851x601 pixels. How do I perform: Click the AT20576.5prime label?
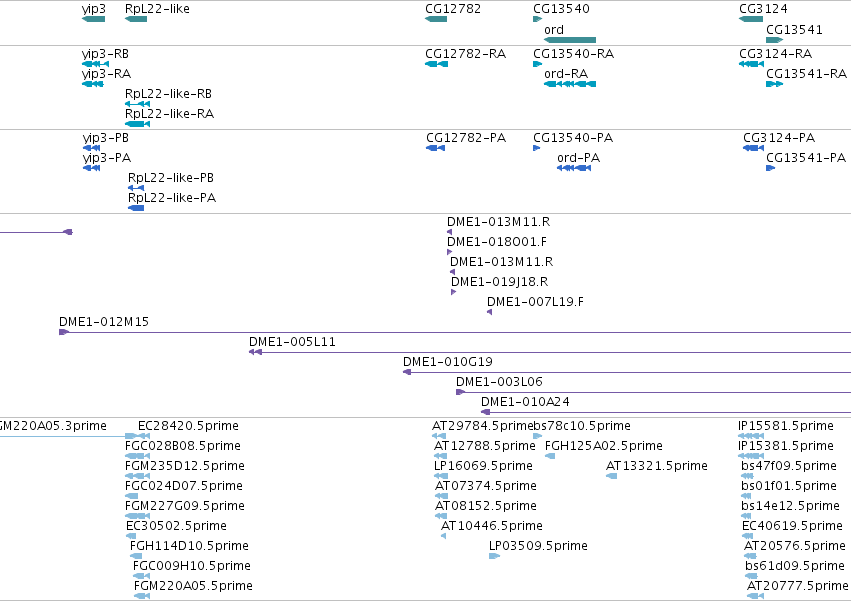tap(795, 546)
